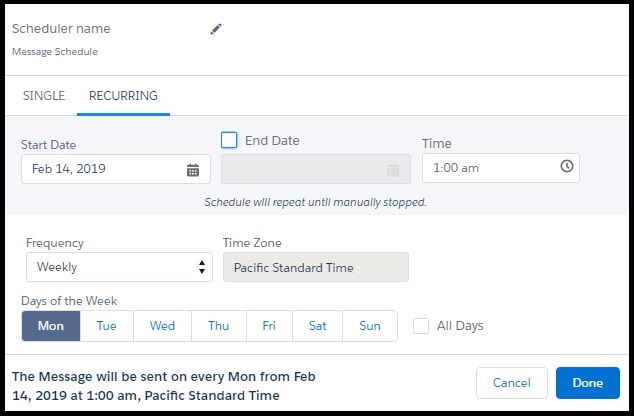Click the Cancel button
The height and width of the screenshot is (416, 634).
click(x=512, y=383)
